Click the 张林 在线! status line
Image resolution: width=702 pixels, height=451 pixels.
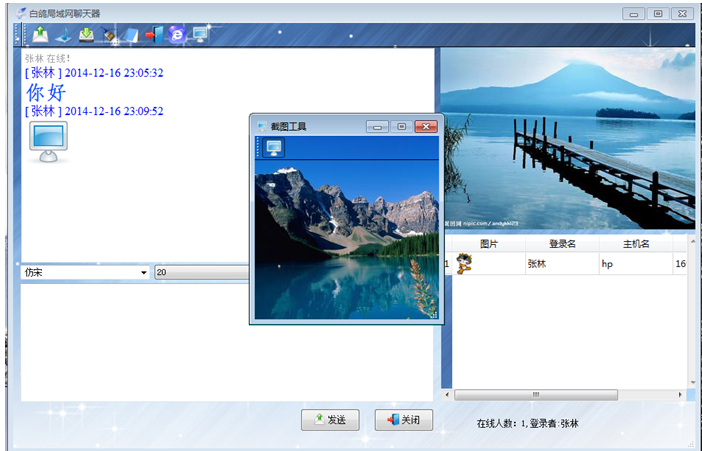click(x=47, y=58)
